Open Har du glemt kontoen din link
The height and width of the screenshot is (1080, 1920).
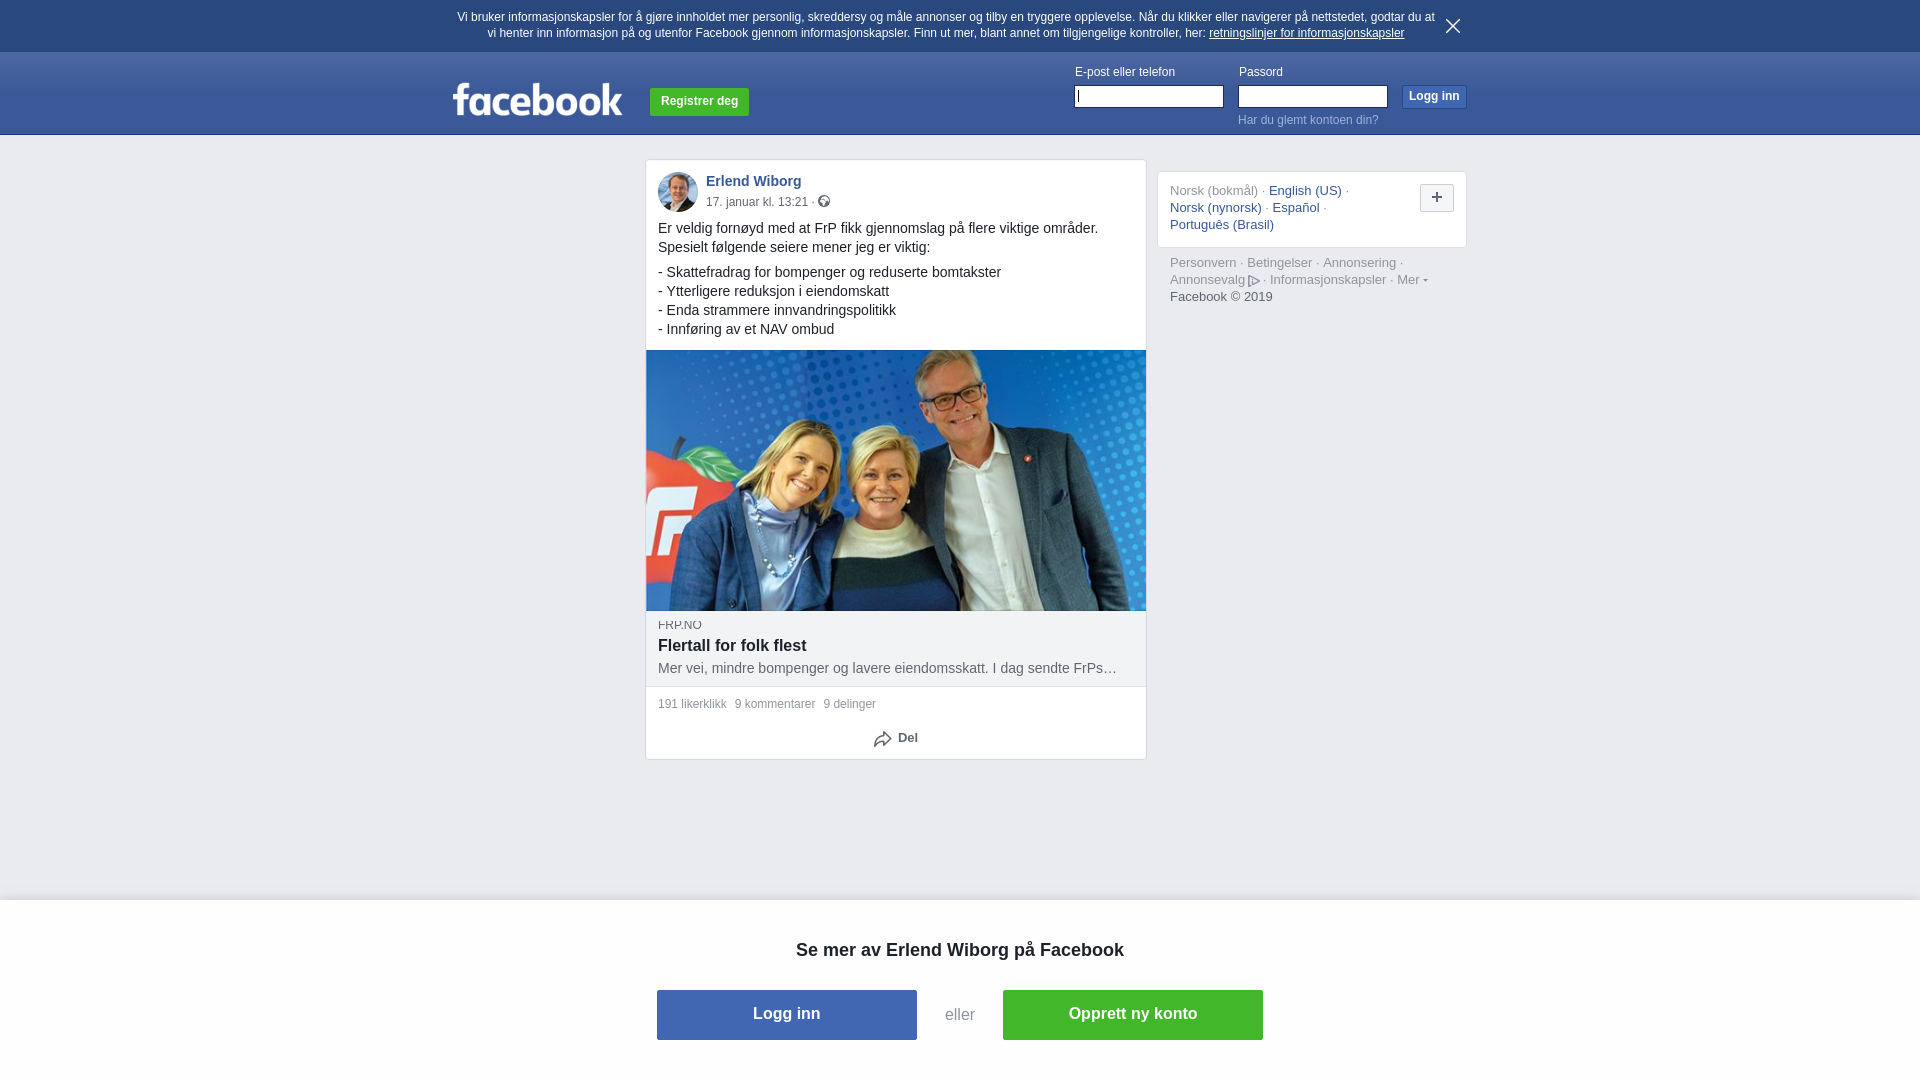pyautogui.click(x=1308, y=120)
